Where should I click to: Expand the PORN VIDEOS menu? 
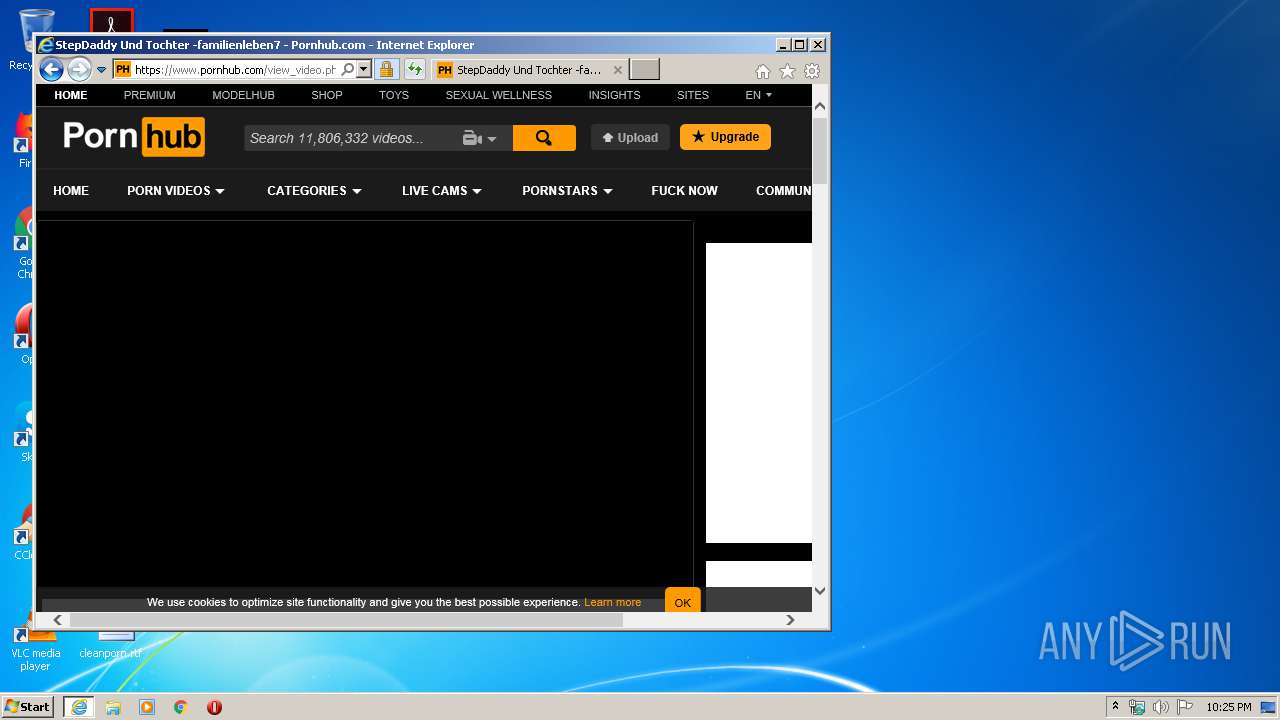pos(176,191)
